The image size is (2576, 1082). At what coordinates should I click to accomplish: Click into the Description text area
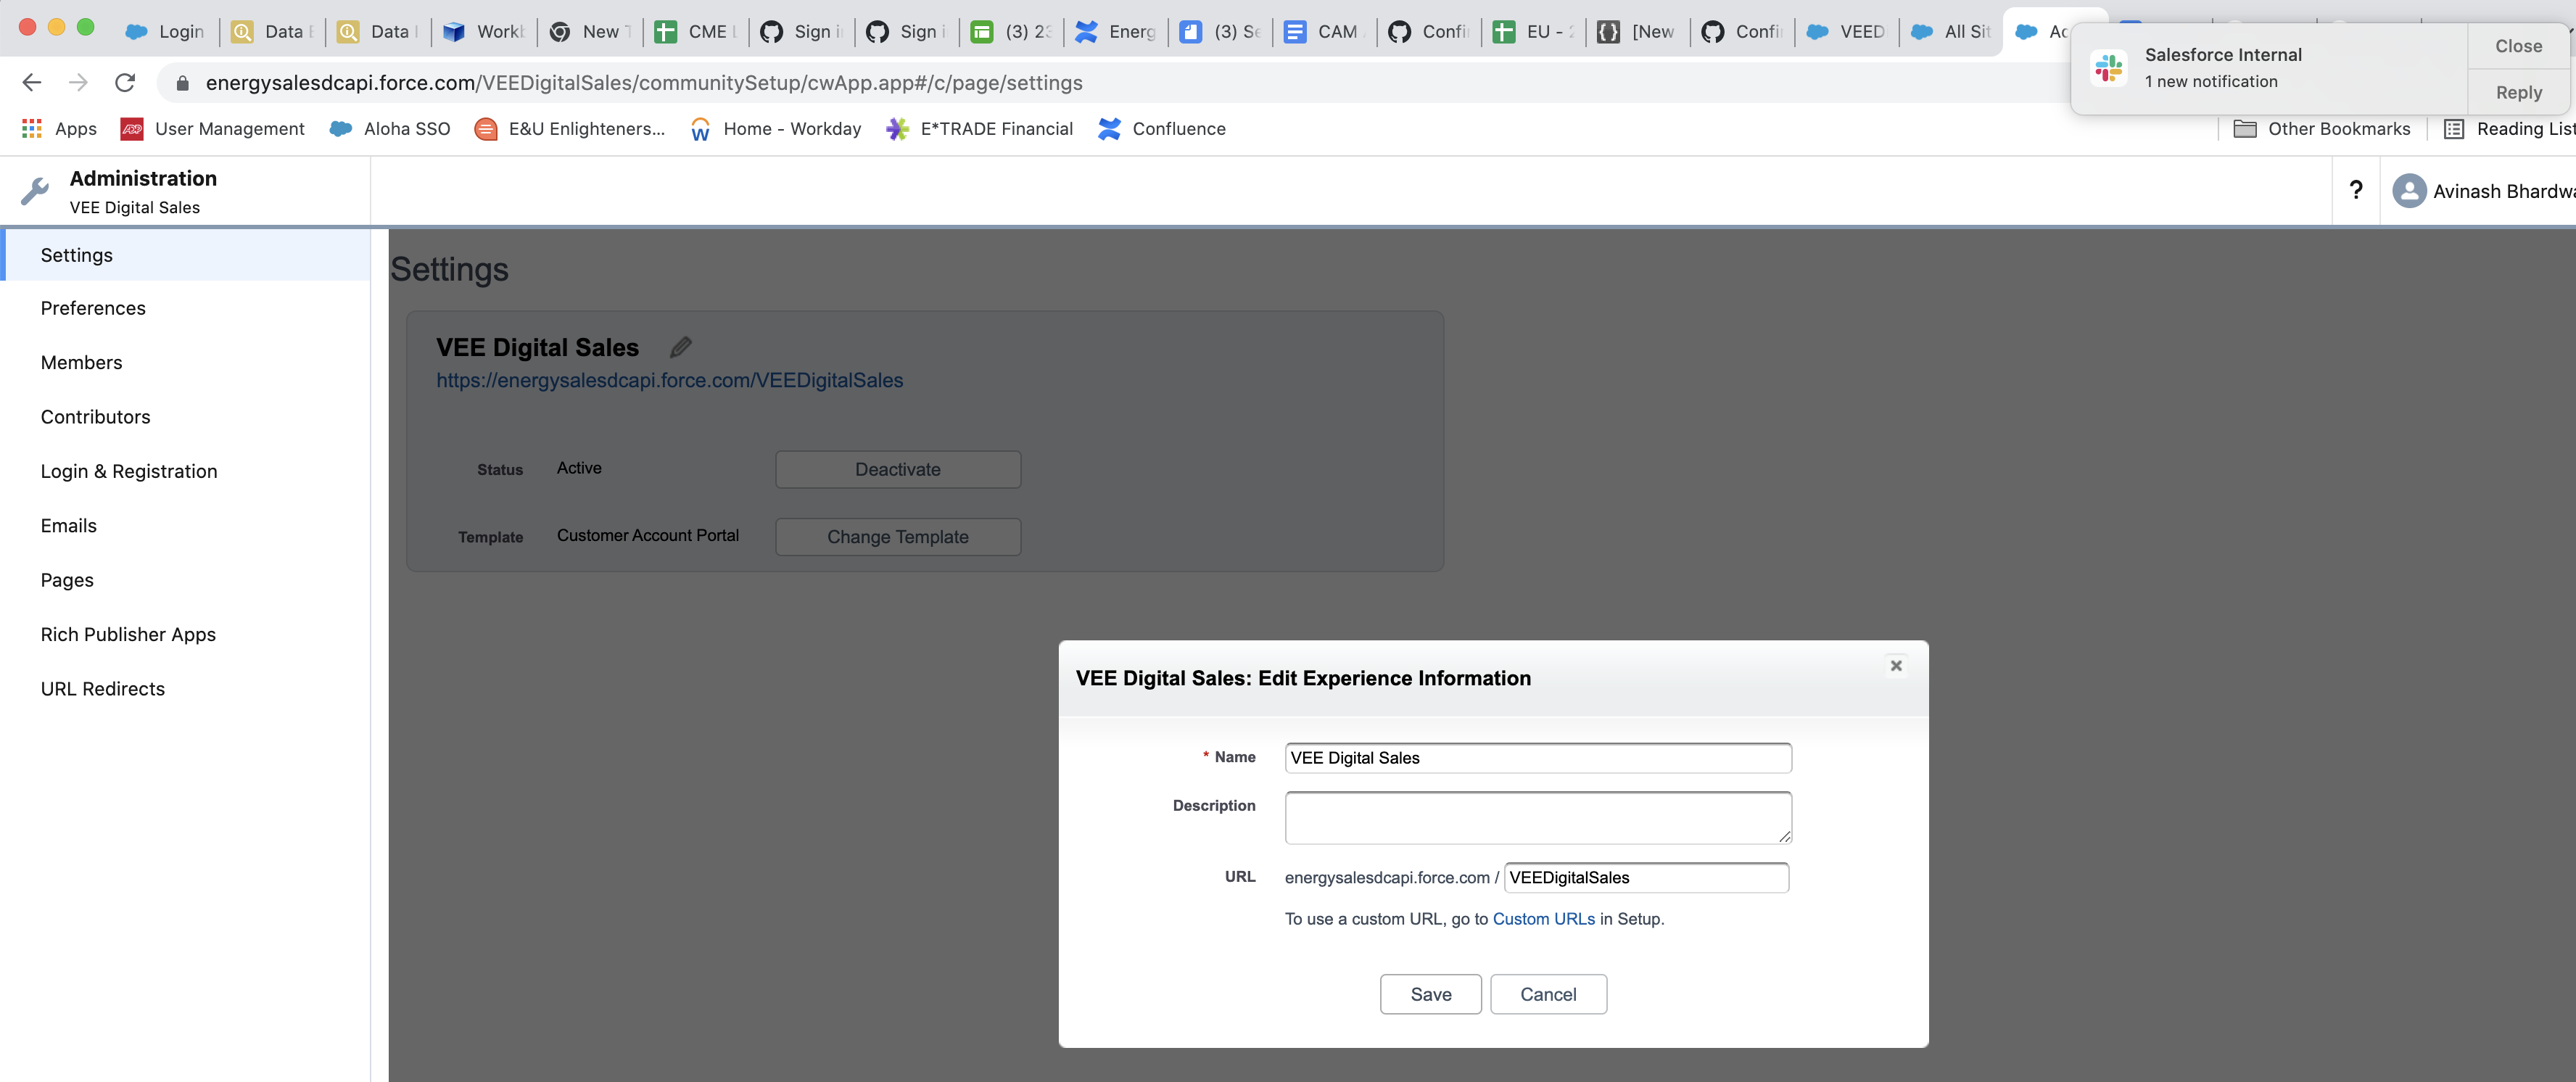pos(1537,817)
